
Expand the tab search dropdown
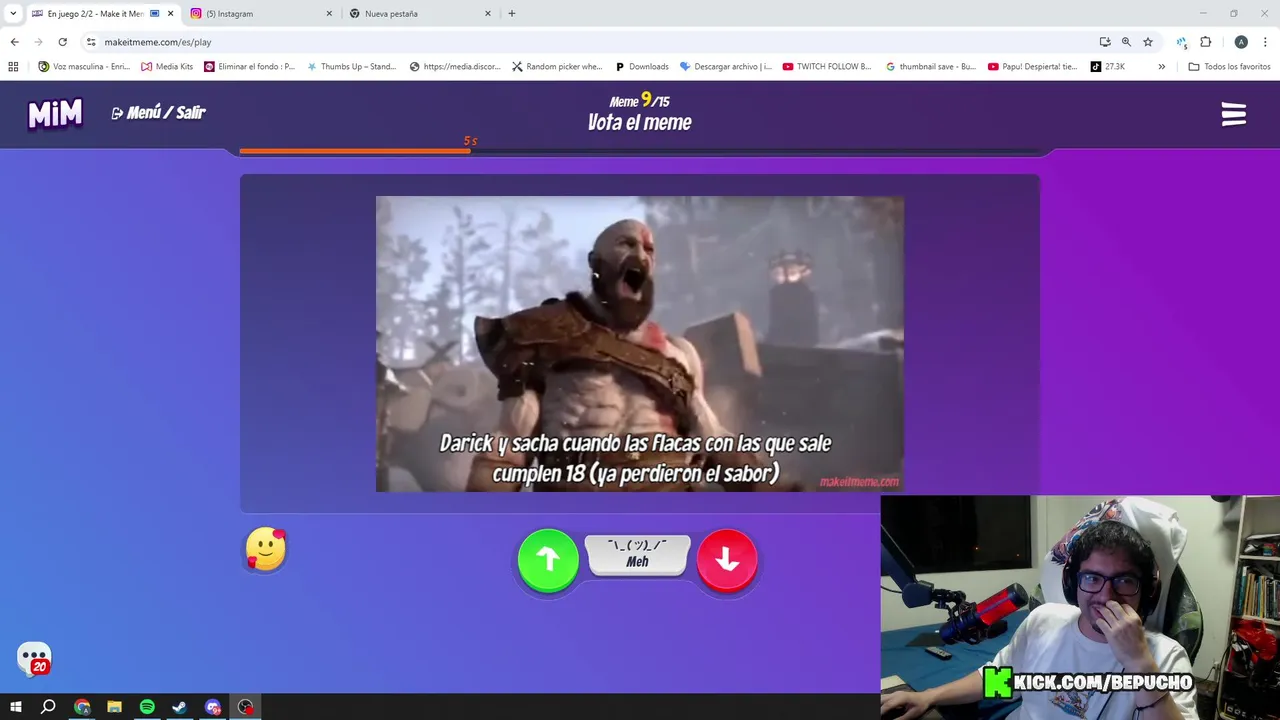click(x=13, y=14)
